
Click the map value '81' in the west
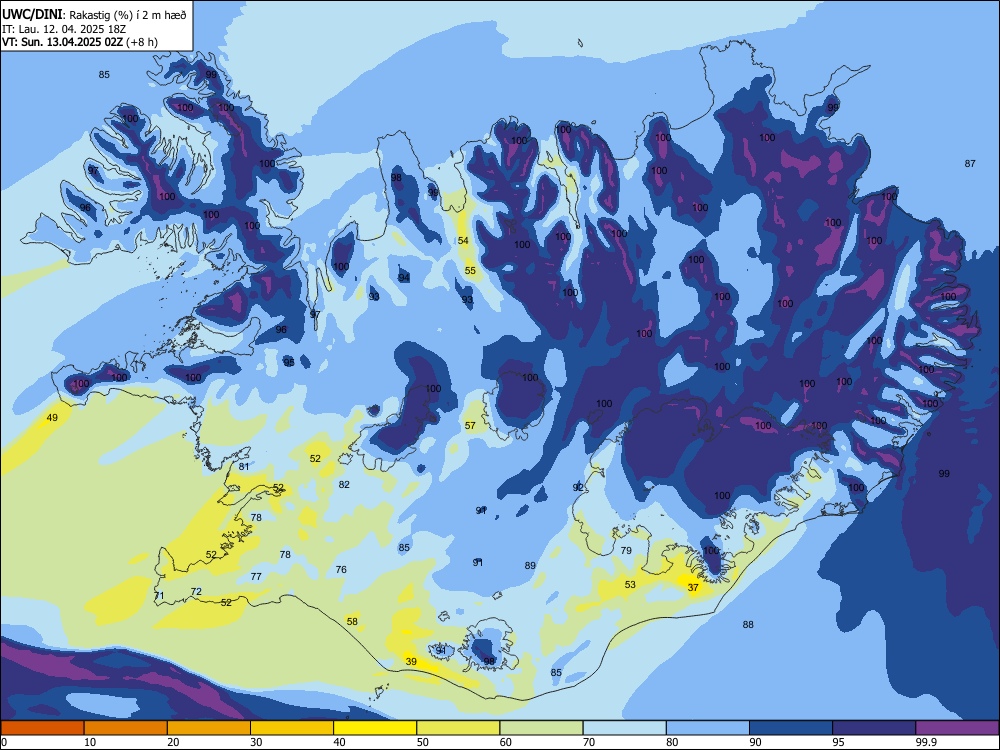(244, 466)
